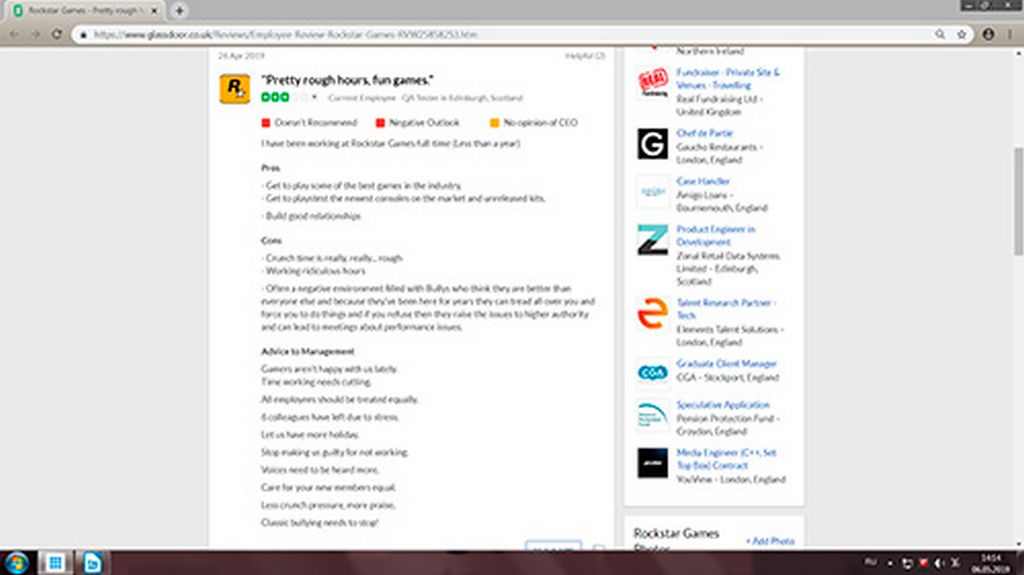
Task: Open a new browser tab
Action: point(179,10)
